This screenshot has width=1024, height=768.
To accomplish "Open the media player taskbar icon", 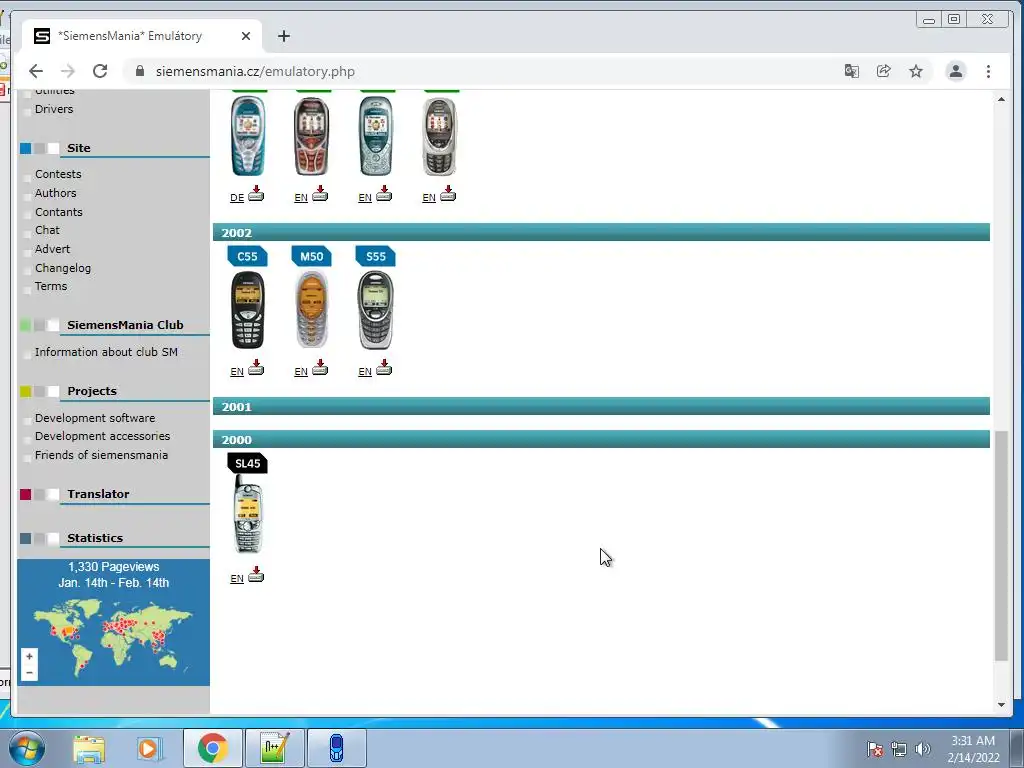I will point(149,748).
